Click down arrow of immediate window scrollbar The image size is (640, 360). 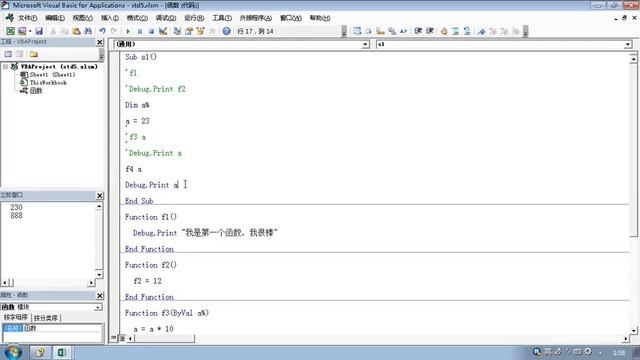click(x=99, y=275)
